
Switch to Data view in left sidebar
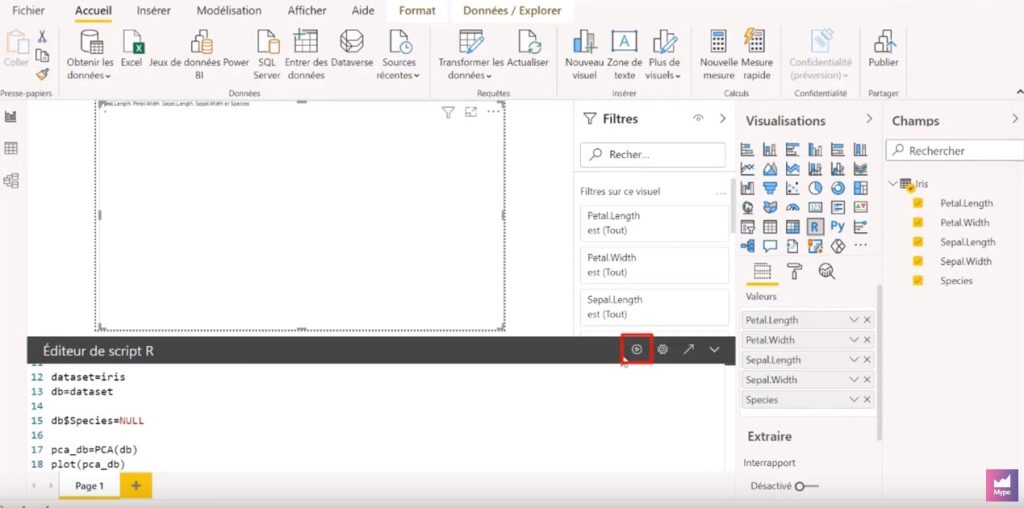coord(11,149)
